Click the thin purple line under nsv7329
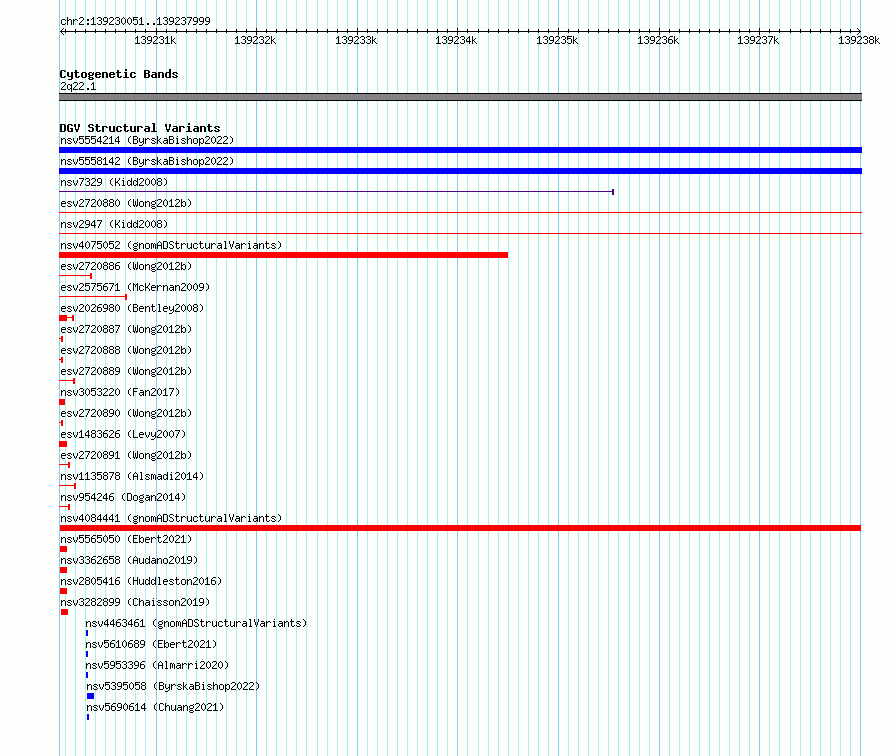This screenshot has width=890, height=756. click(x=337, y=192)
